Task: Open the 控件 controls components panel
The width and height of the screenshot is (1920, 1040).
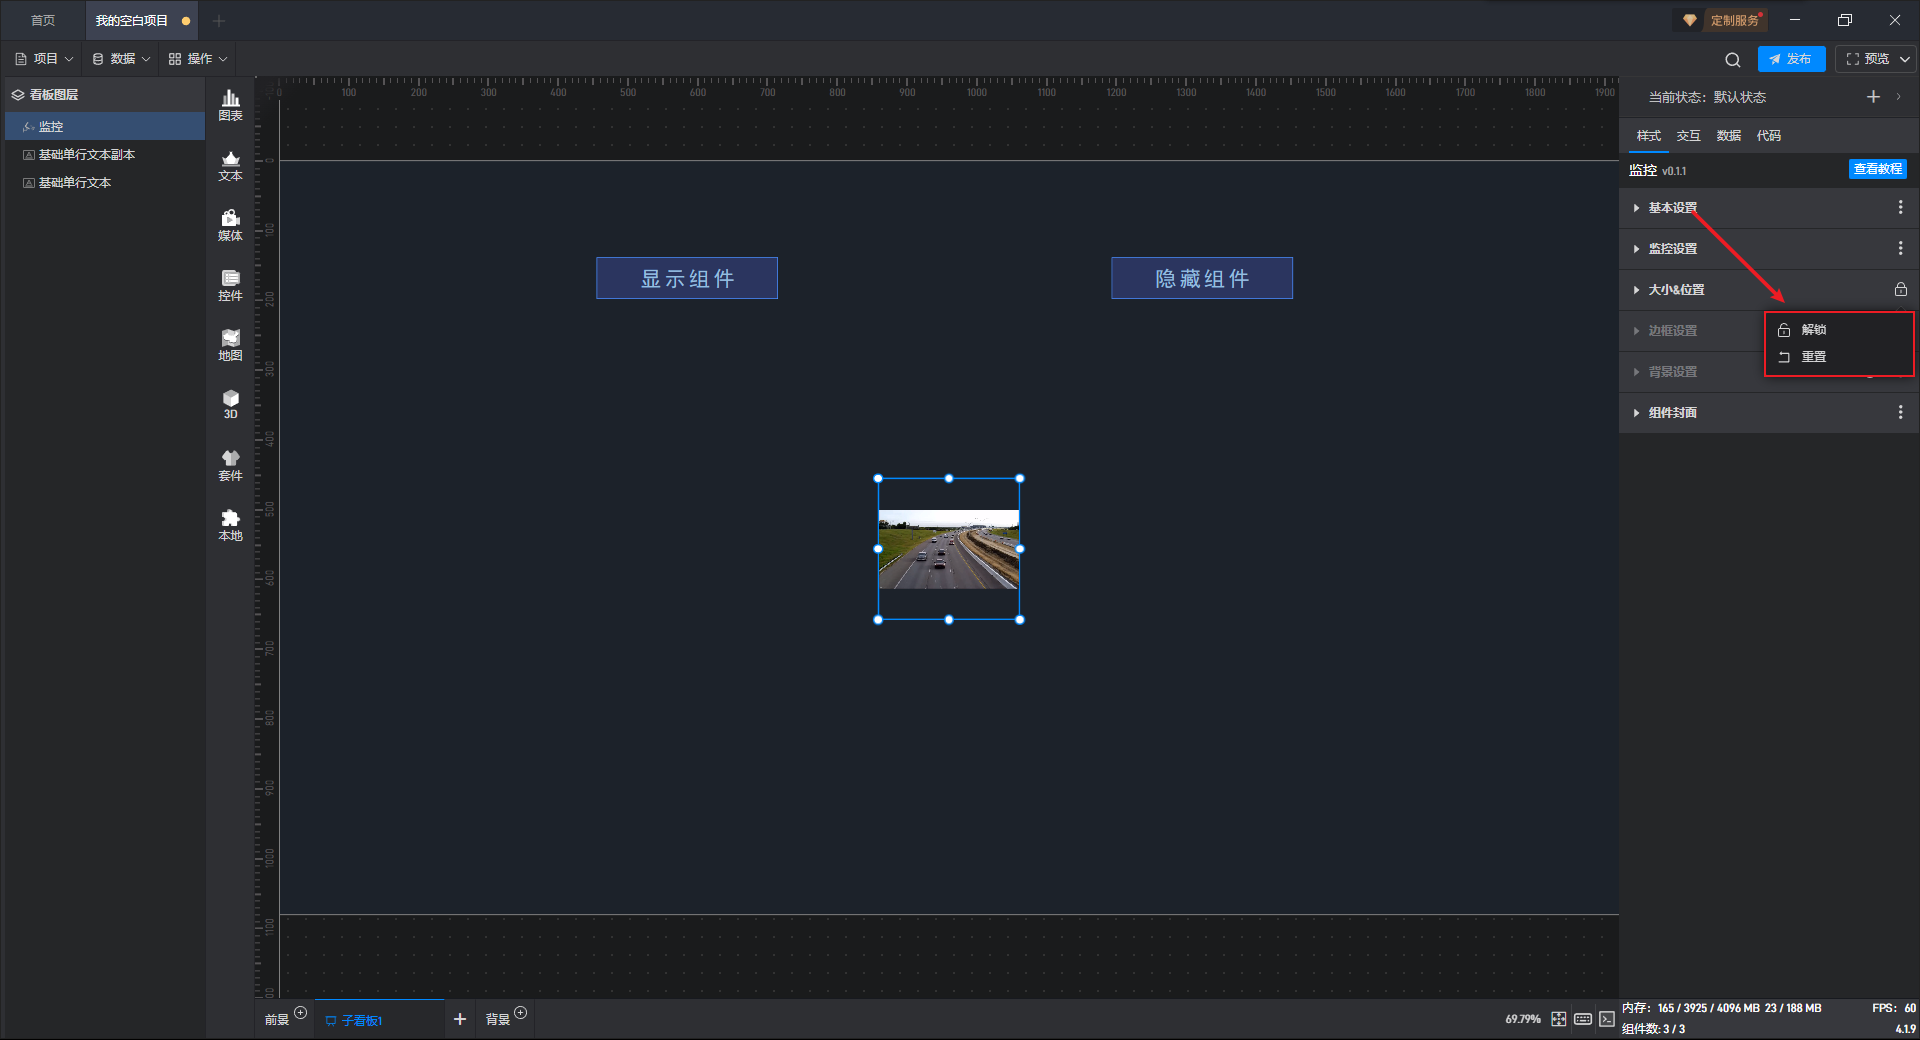Action: coord(230,285)
